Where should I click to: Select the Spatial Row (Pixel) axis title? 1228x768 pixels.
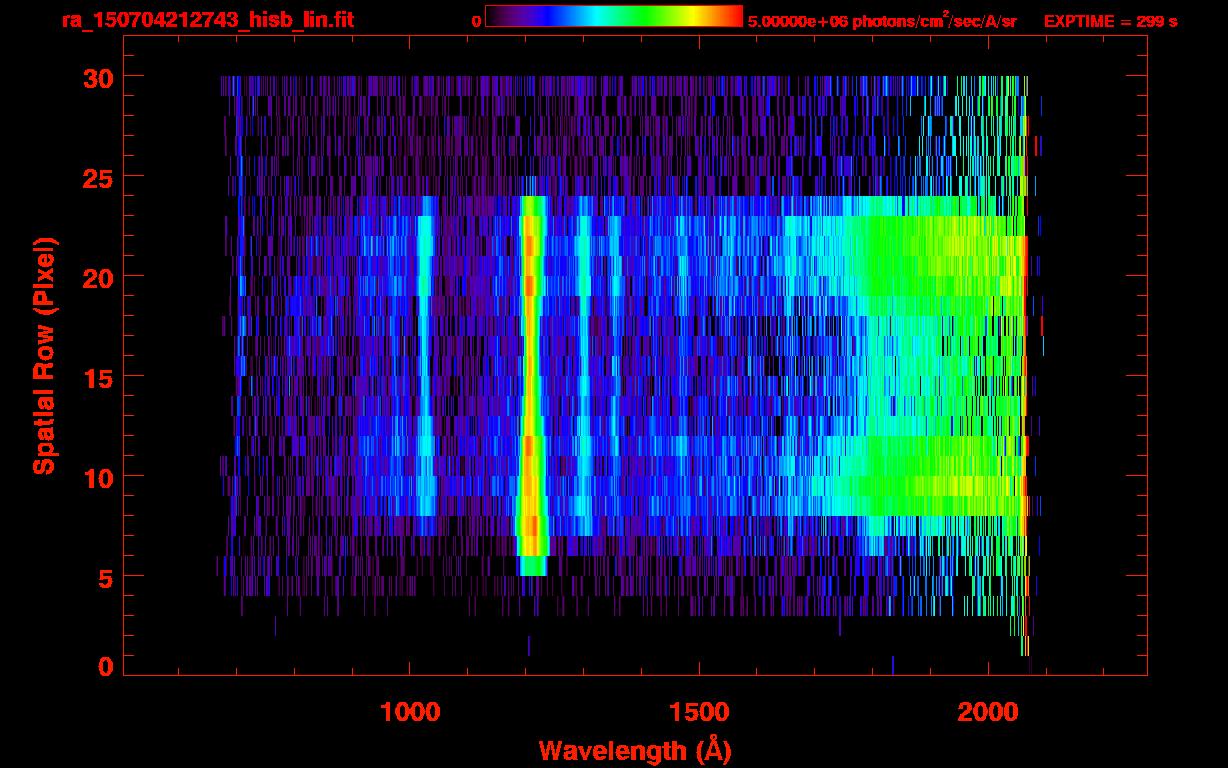tap(43, 355)
